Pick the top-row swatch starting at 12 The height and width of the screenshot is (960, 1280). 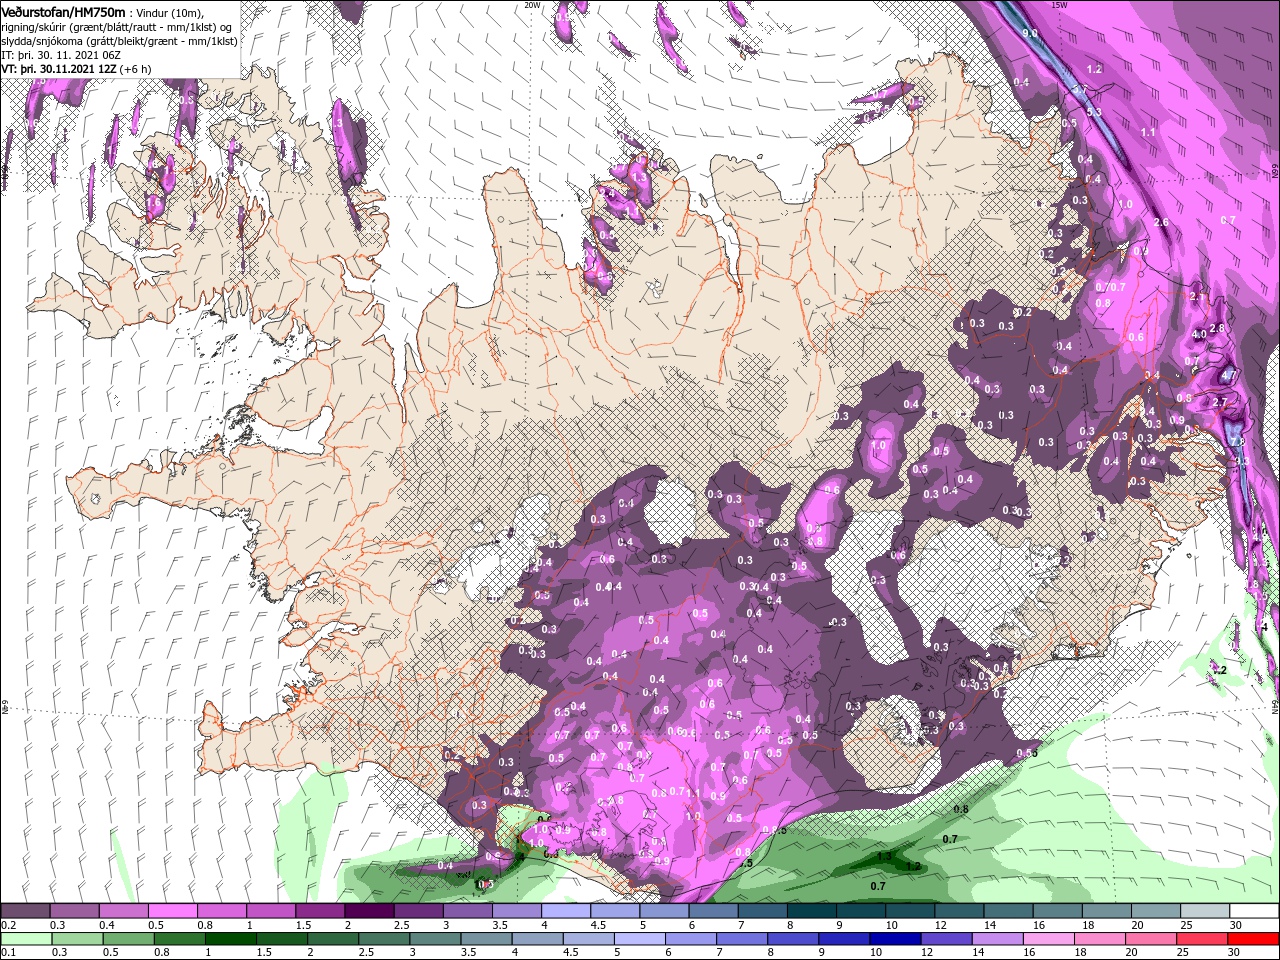[960, 911]
